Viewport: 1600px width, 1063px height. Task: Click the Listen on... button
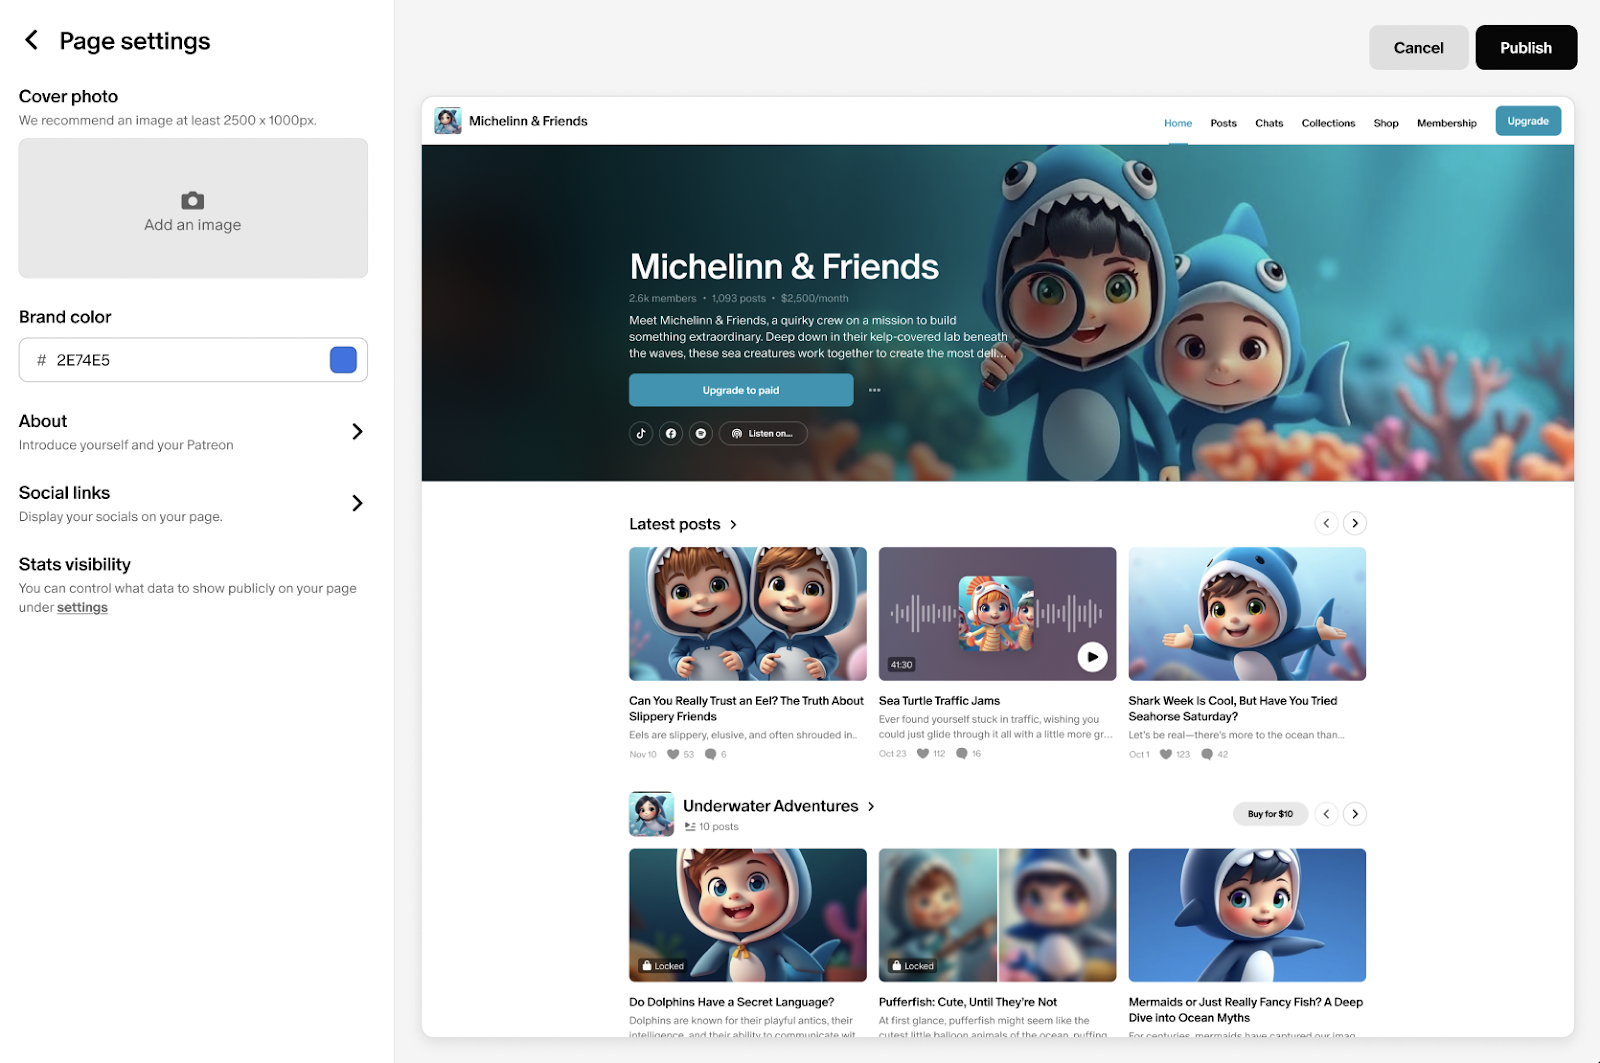pos(763,433)
